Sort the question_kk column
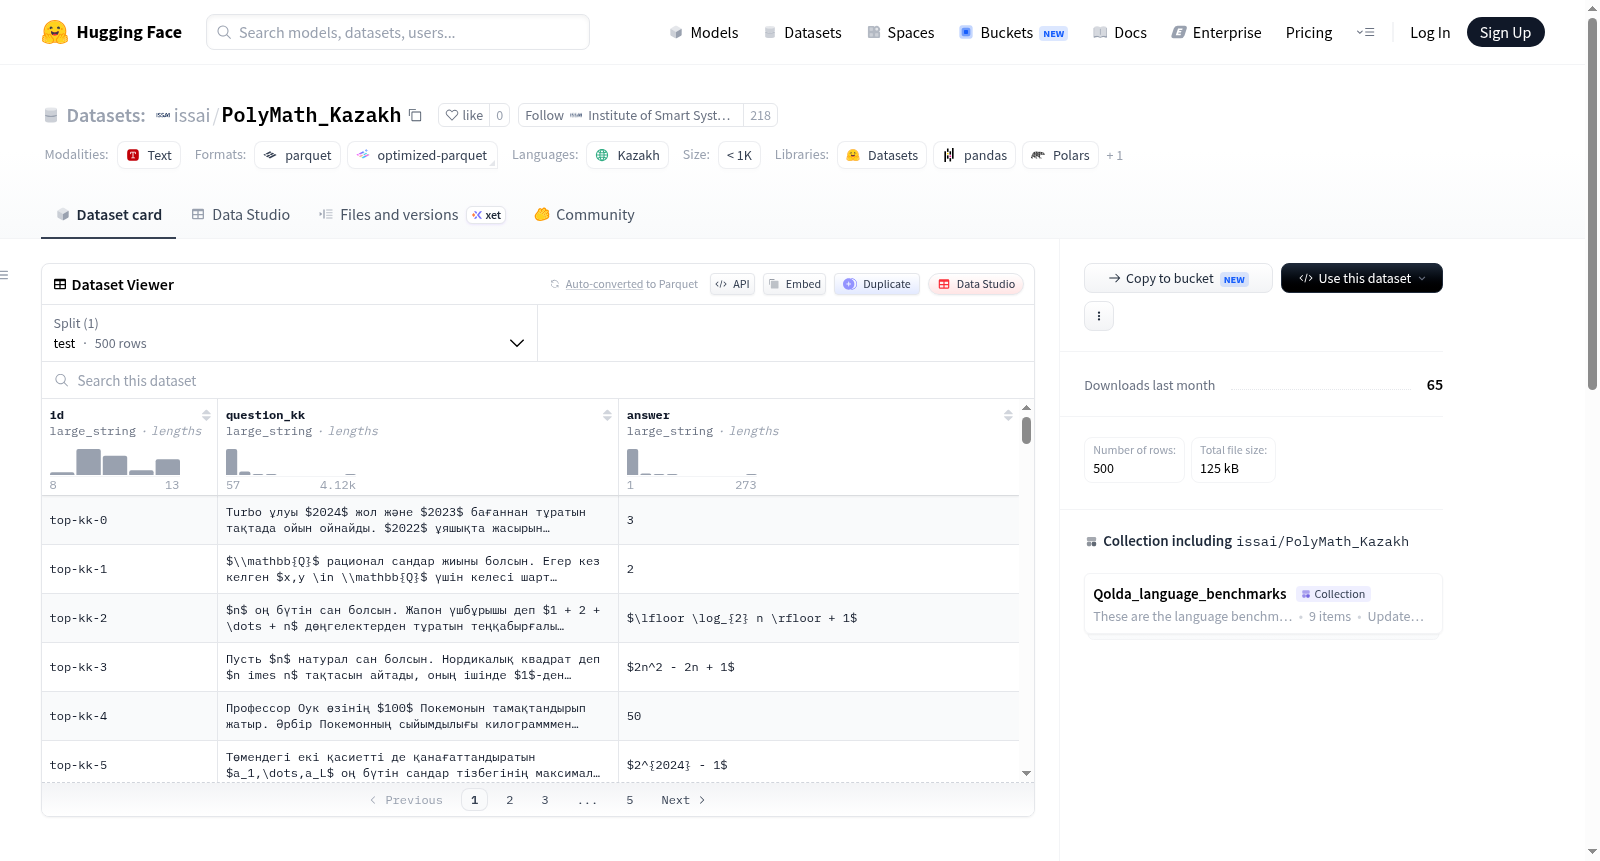Image resolution: width=1600 pixels, height=861 pixels. point(607,415)
